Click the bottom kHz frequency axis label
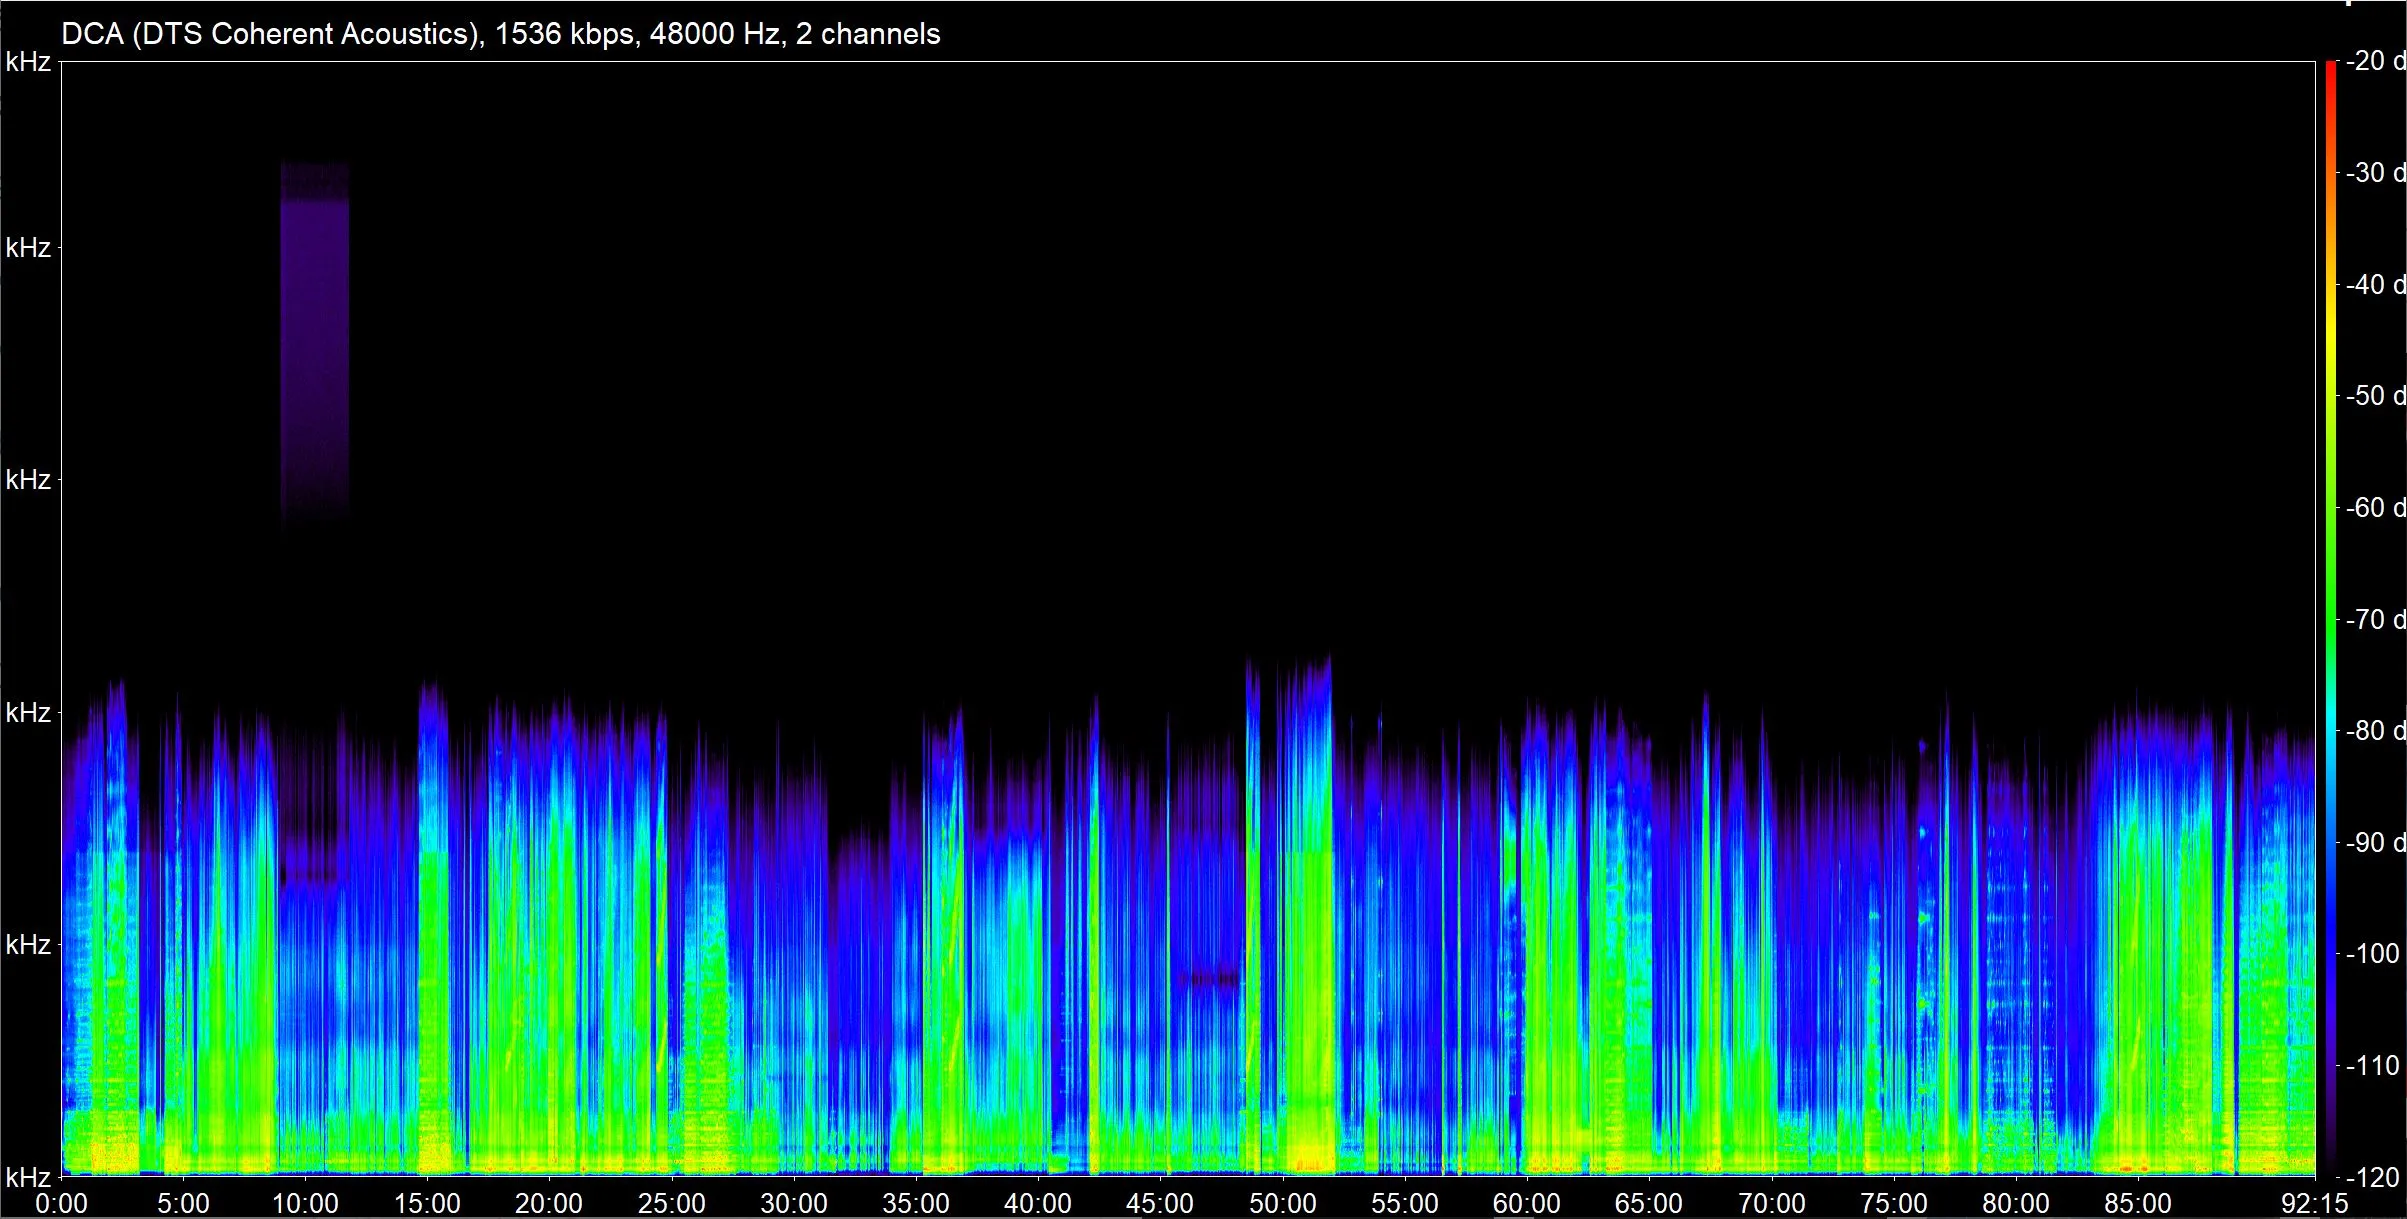Viewport: 2407px width, 1219px height. pyautogui.click(x=27, y=1176)
